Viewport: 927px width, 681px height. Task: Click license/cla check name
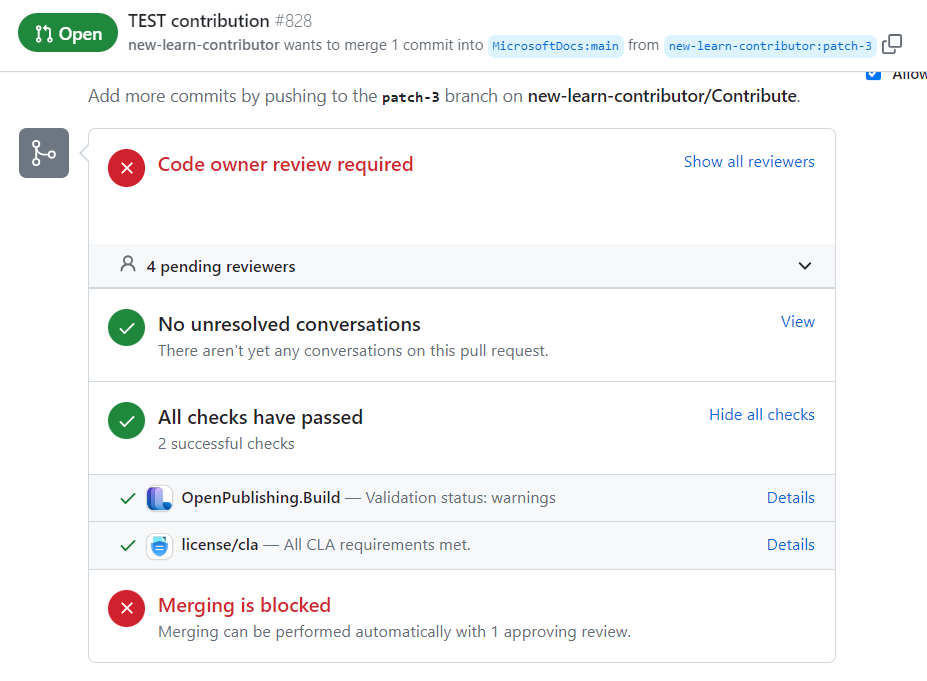pos(220,544)
